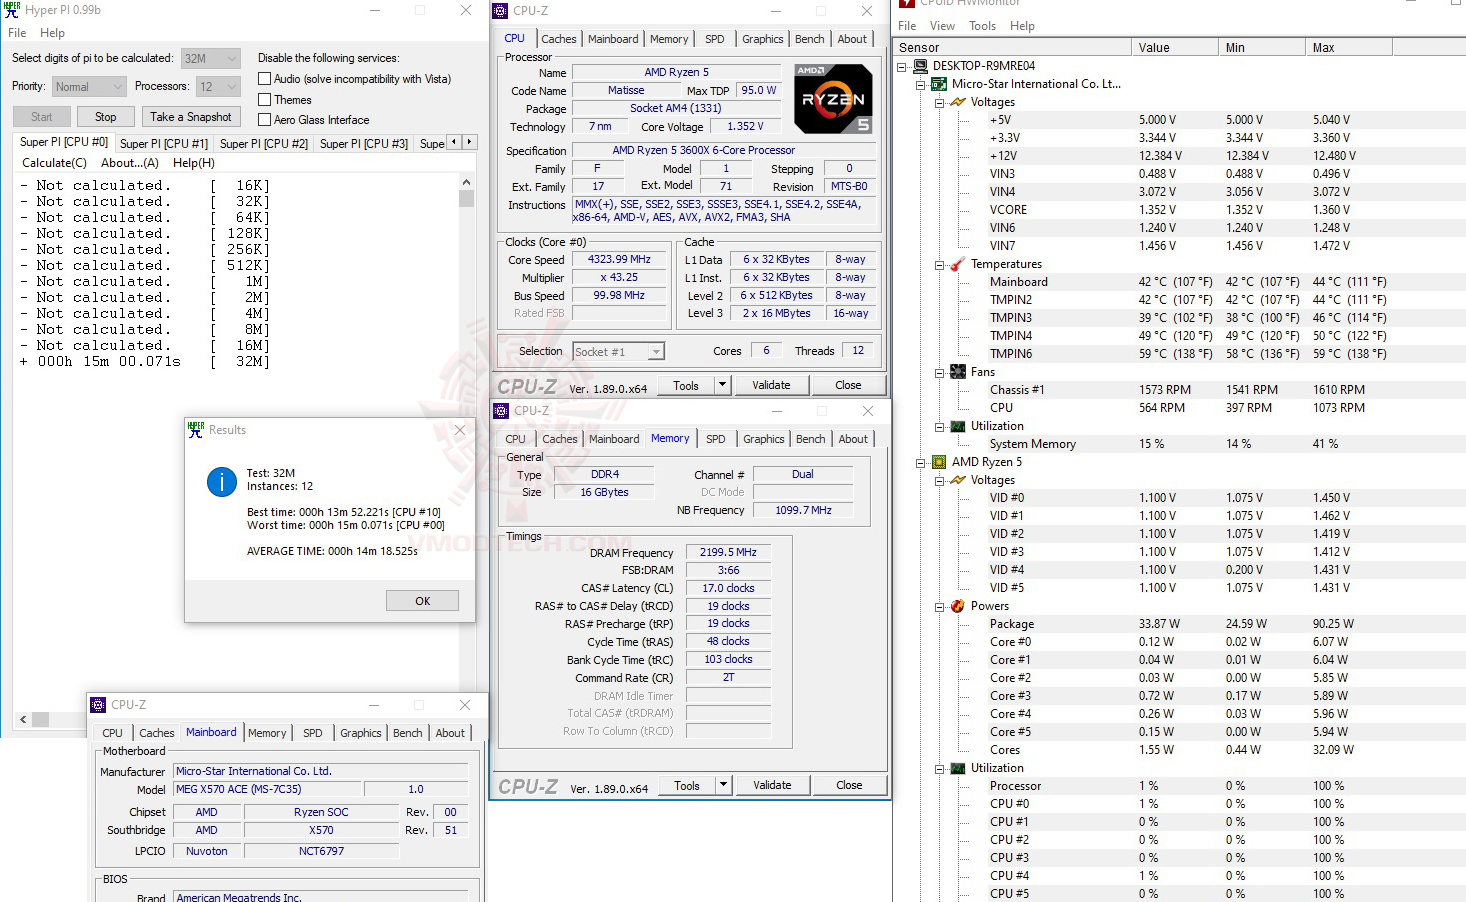Click the Temperatures thermometer icon in HWMonitor
This screenshot has height=902, width=1466.
957,263
